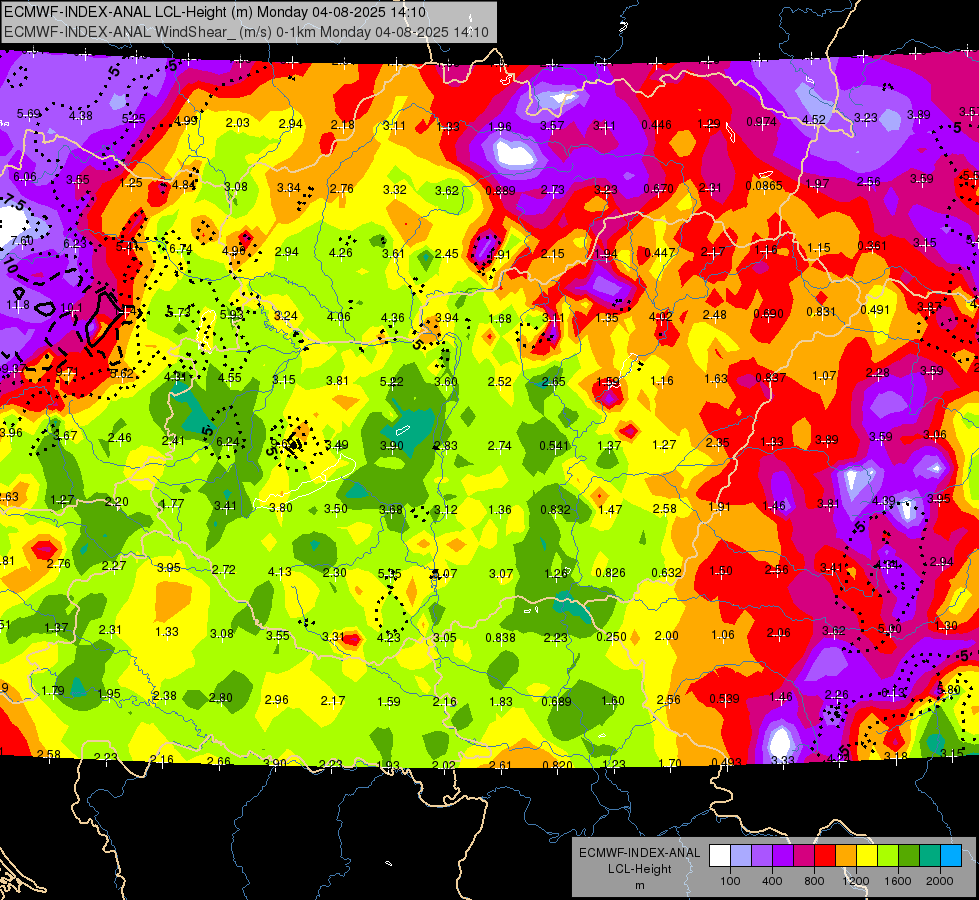Click the wind shear value 0.539

click(724, 698)
